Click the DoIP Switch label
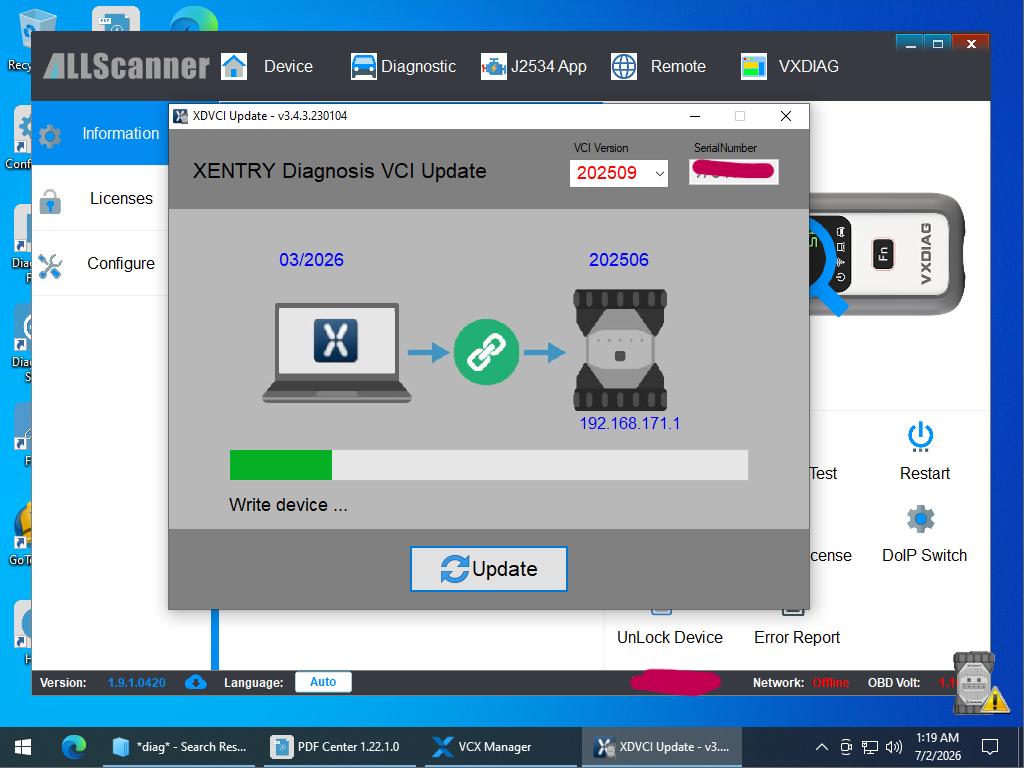The height and width of the screenshot is (768, 1024). 924,555
